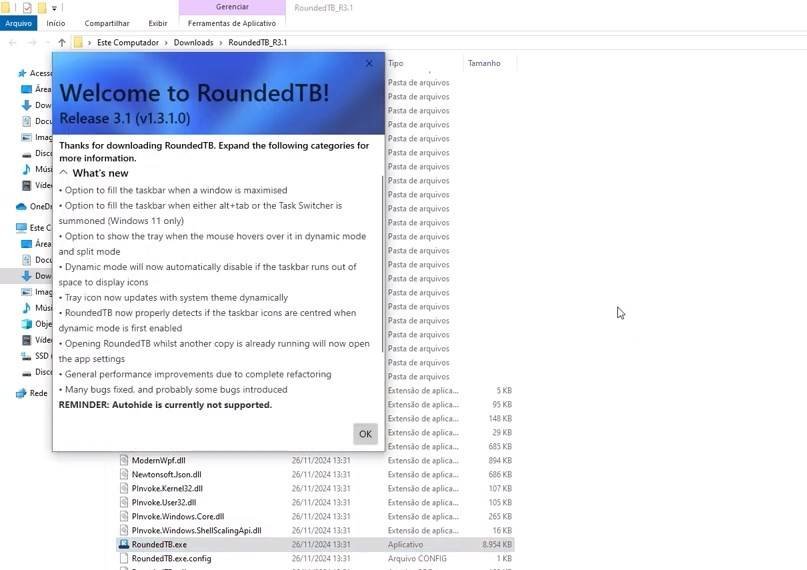Screen dimensions: 807x570
Task: Click the 148 KB size cell
Action: coord(500,418)
